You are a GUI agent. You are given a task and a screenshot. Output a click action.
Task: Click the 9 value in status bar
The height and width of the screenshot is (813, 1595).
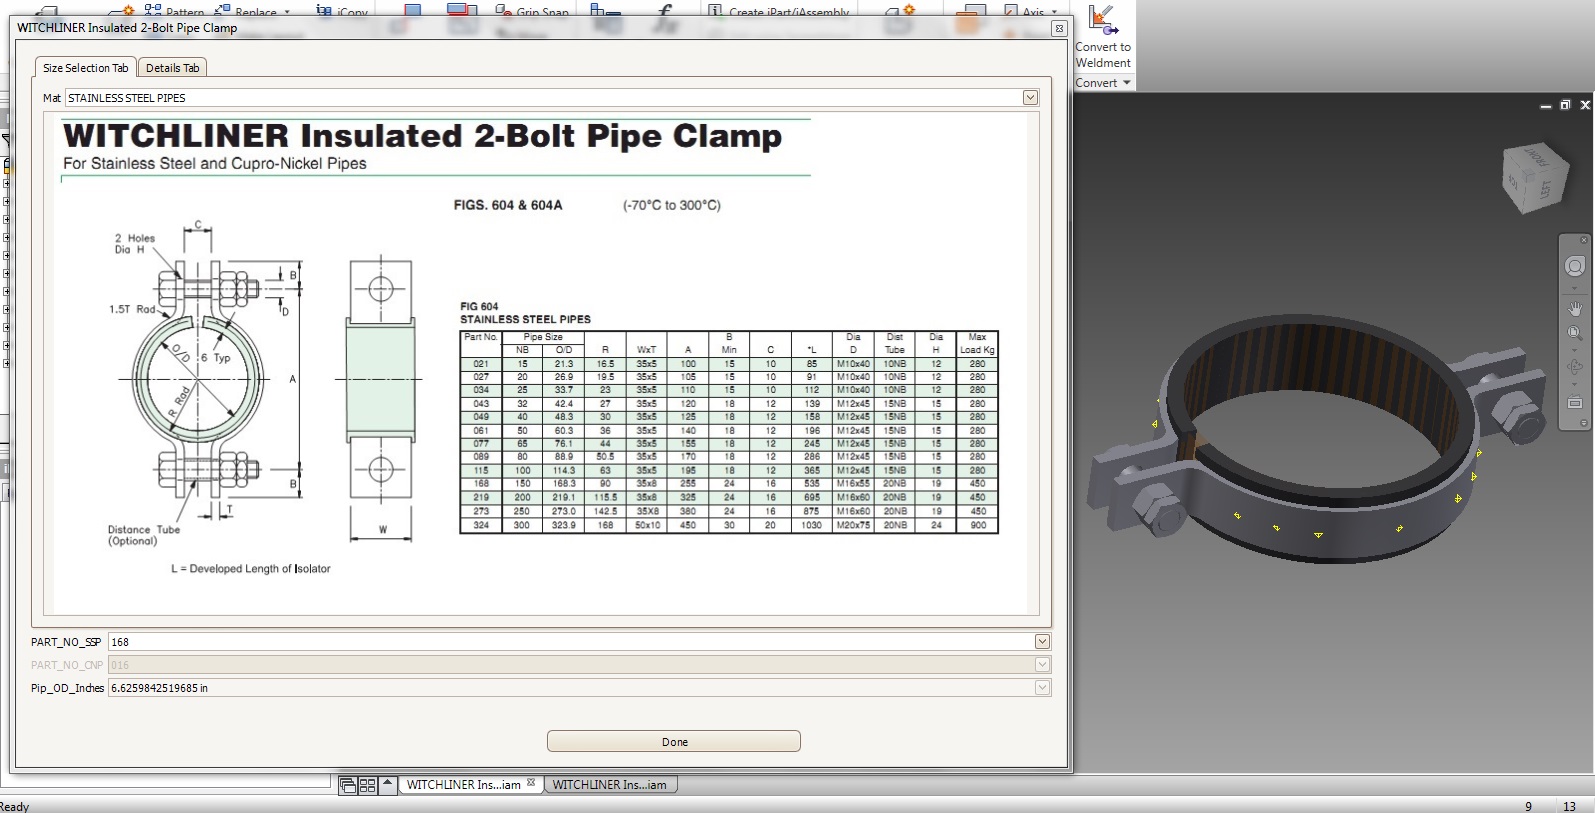[1528, 806]
